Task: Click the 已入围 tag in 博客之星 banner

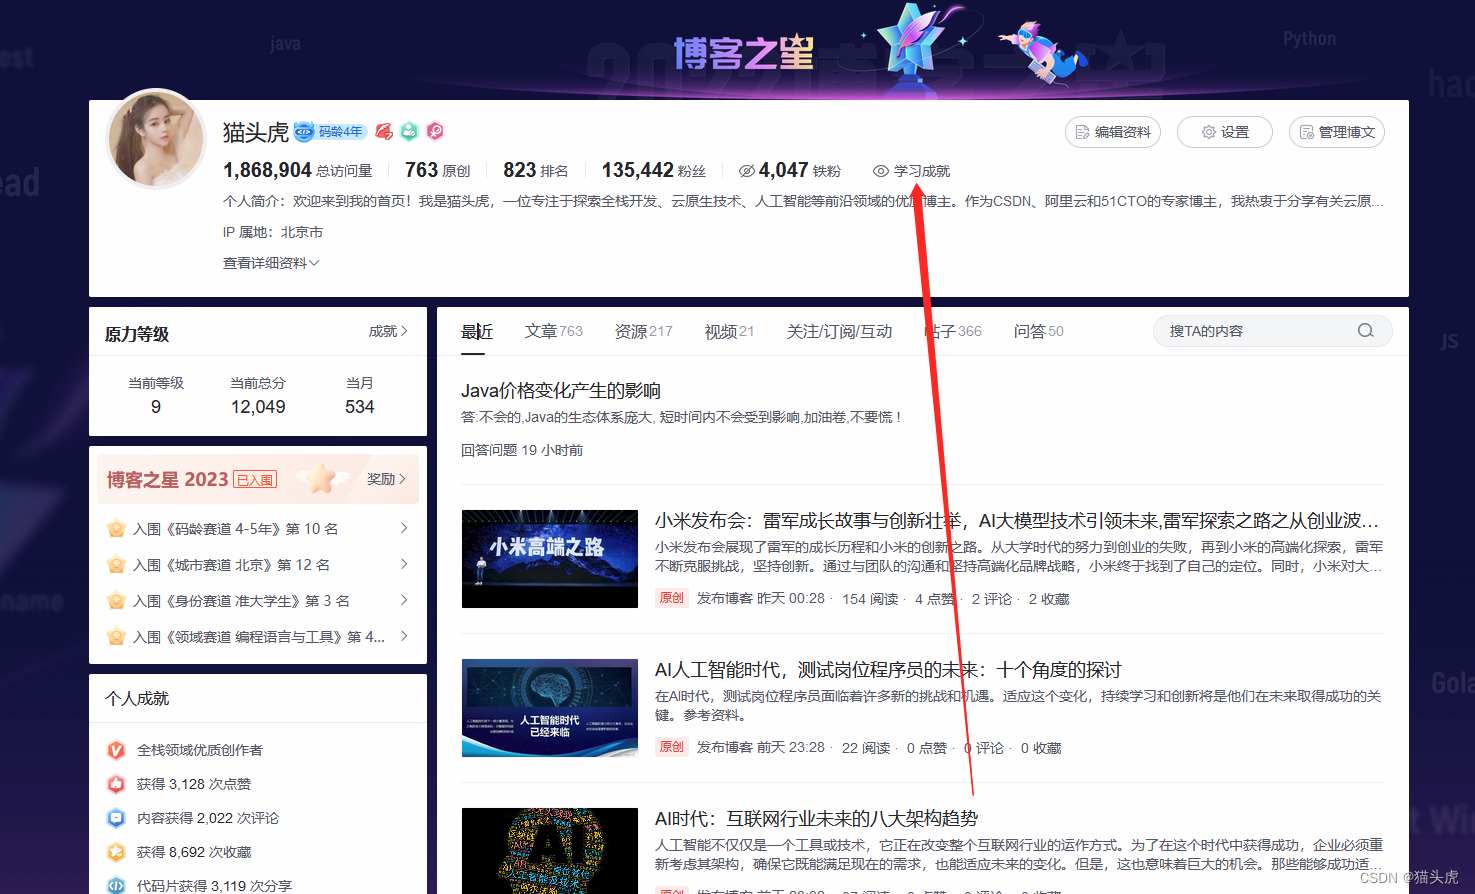Action: pyautogui.click(x=255, y=480)
